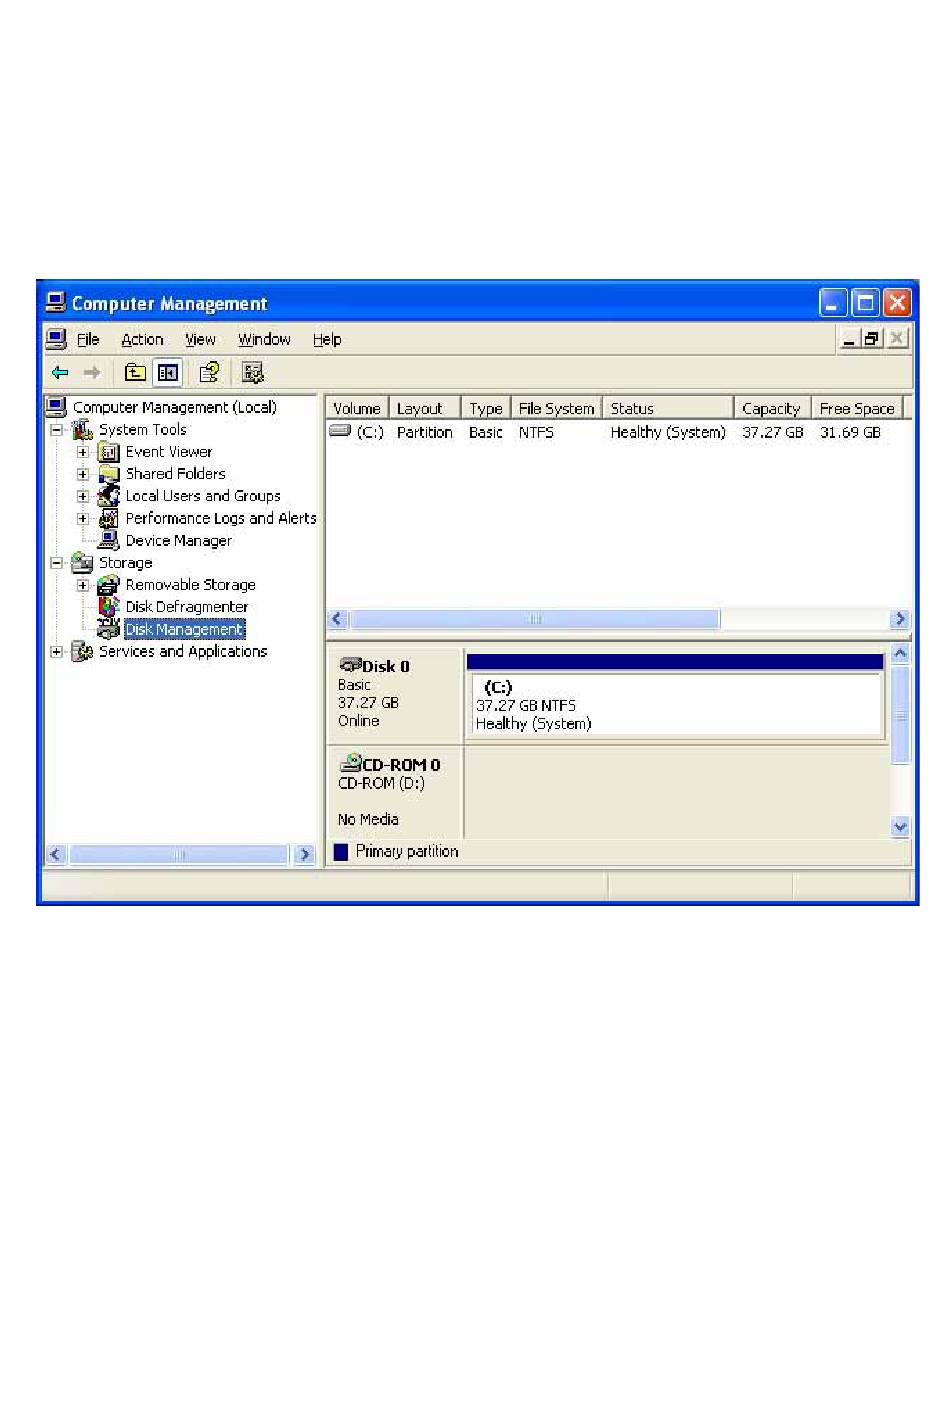This screenshot has height=1409, width=950.
Task: Click console tree scrollbar right arrow
Action: [305, 855]
